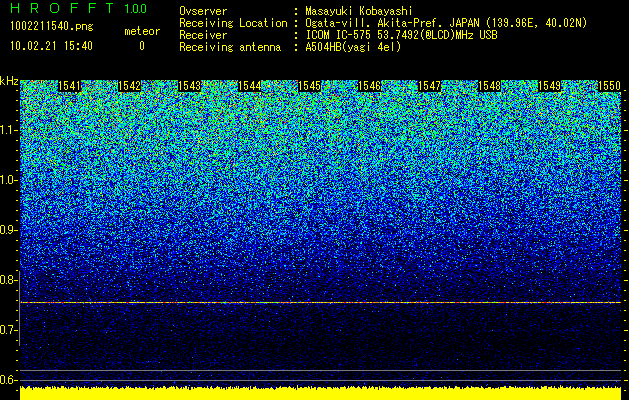This screenshot has width=629, height=400.
Task: Click the date stamp 10.02.21 15:40
Action: [51, 46]
